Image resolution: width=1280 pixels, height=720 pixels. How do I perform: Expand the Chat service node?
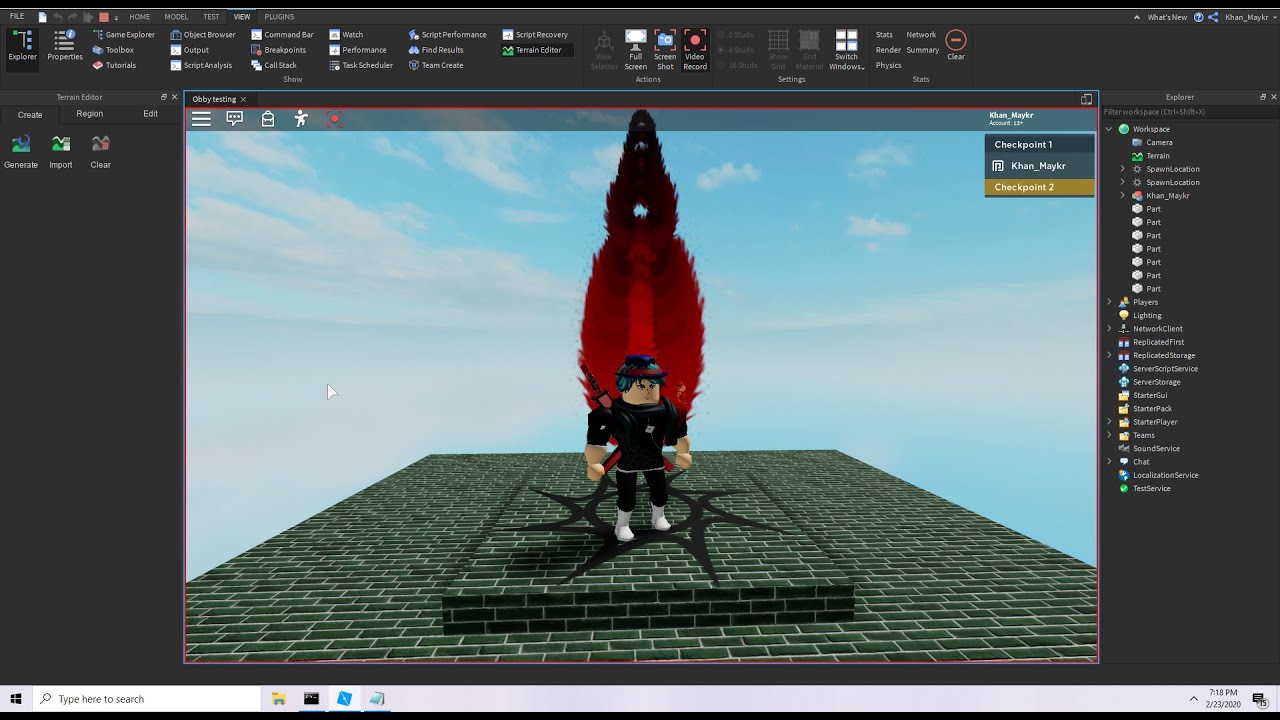click(x=1109, y=462)
